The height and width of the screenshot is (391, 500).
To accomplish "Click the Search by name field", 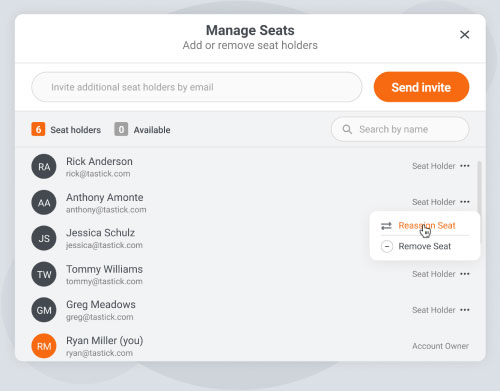I will click(400, 129).
